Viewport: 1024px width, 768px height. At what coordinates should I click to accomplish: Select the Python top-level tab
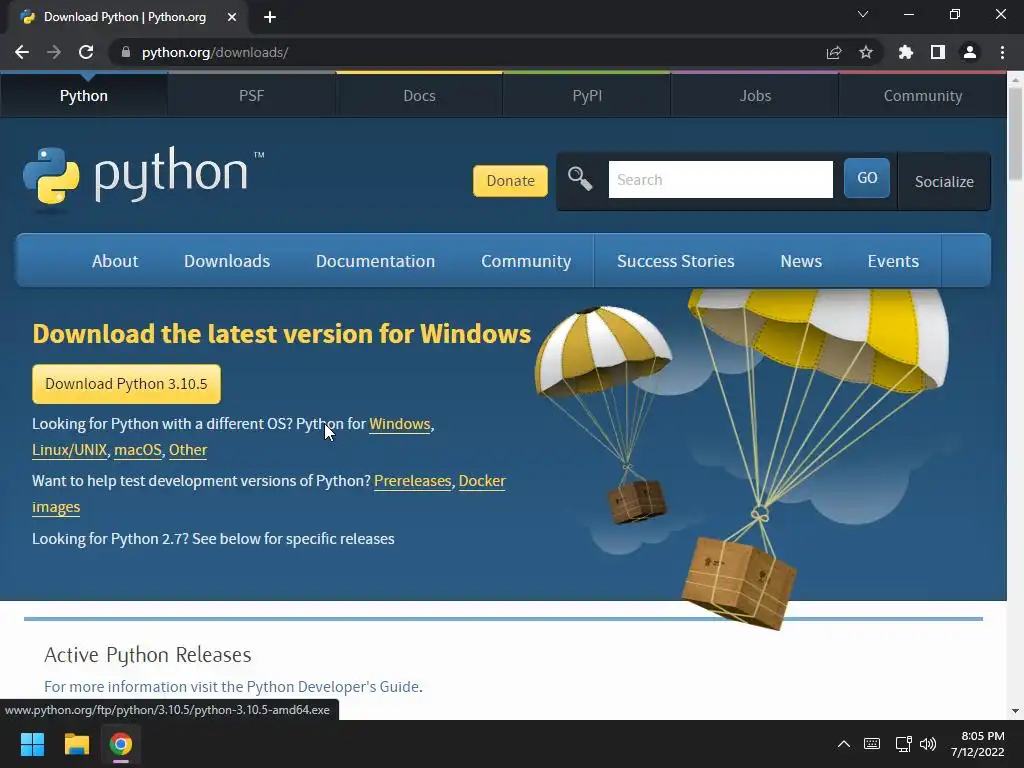(84, 96)
